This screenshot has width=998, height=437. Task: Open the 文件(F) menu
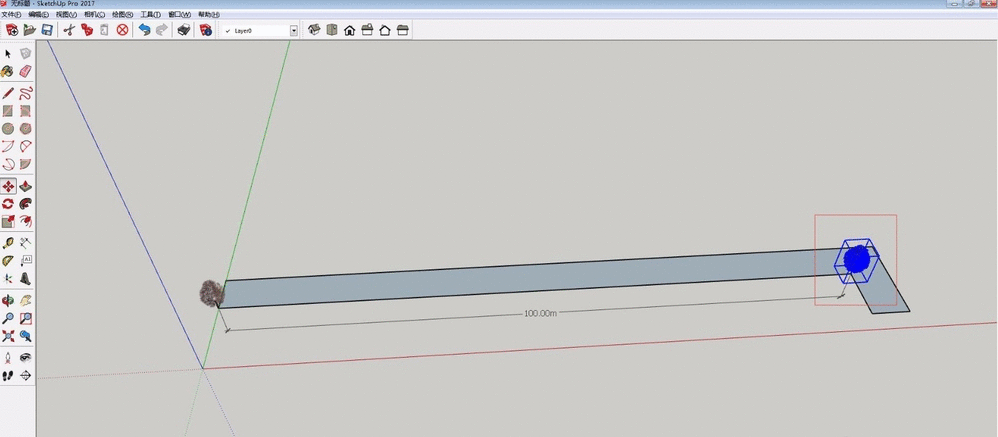click(12, 15)
